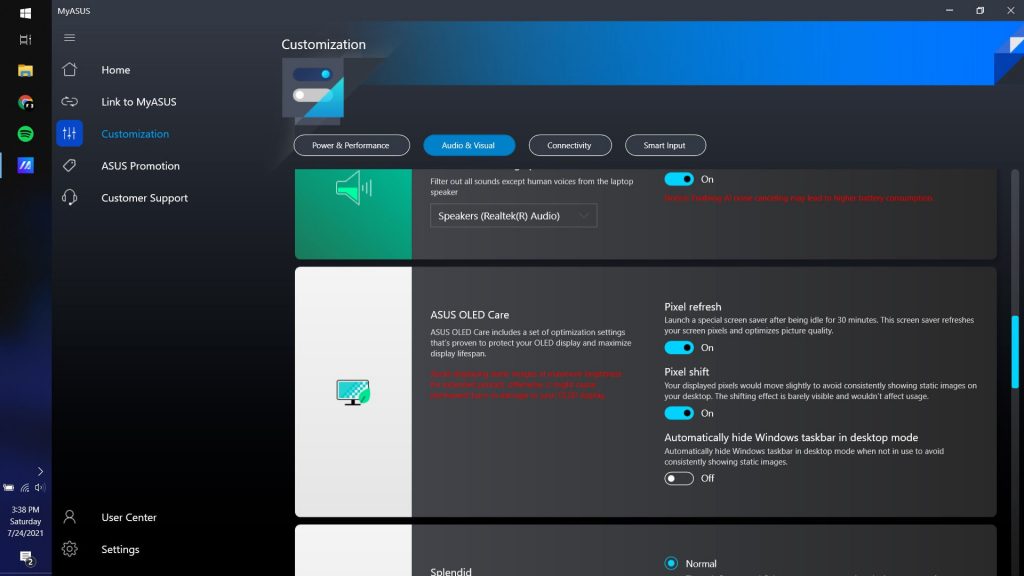Open the hamburger menu in MyASUS sidebar
The width and height of the screenshot is (1024, 576).
(69, 38)
